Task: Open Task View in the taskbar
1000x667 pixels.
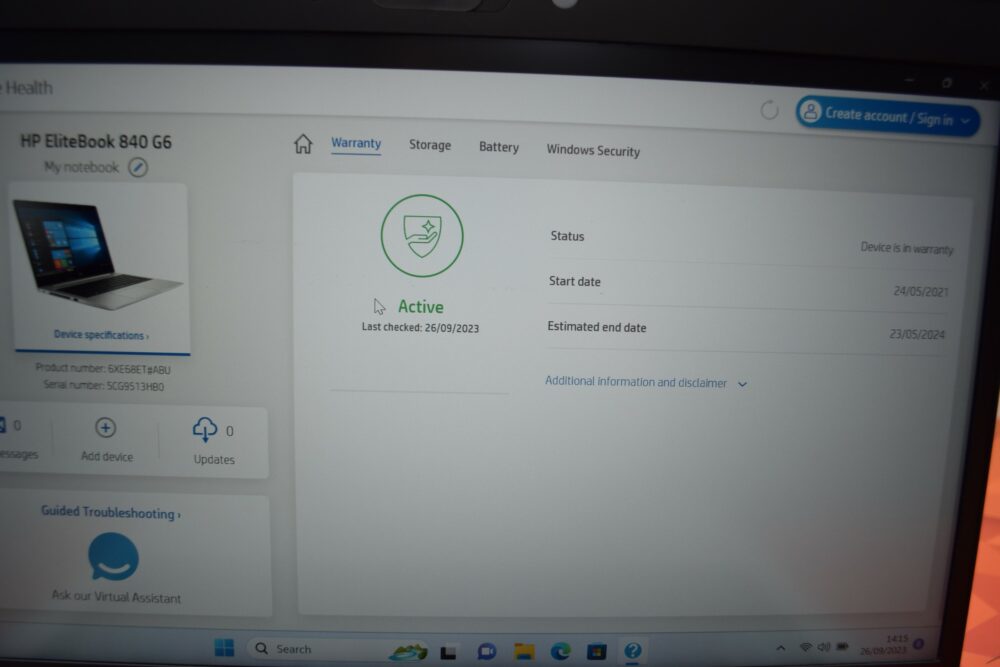Action: pos(448,652)
